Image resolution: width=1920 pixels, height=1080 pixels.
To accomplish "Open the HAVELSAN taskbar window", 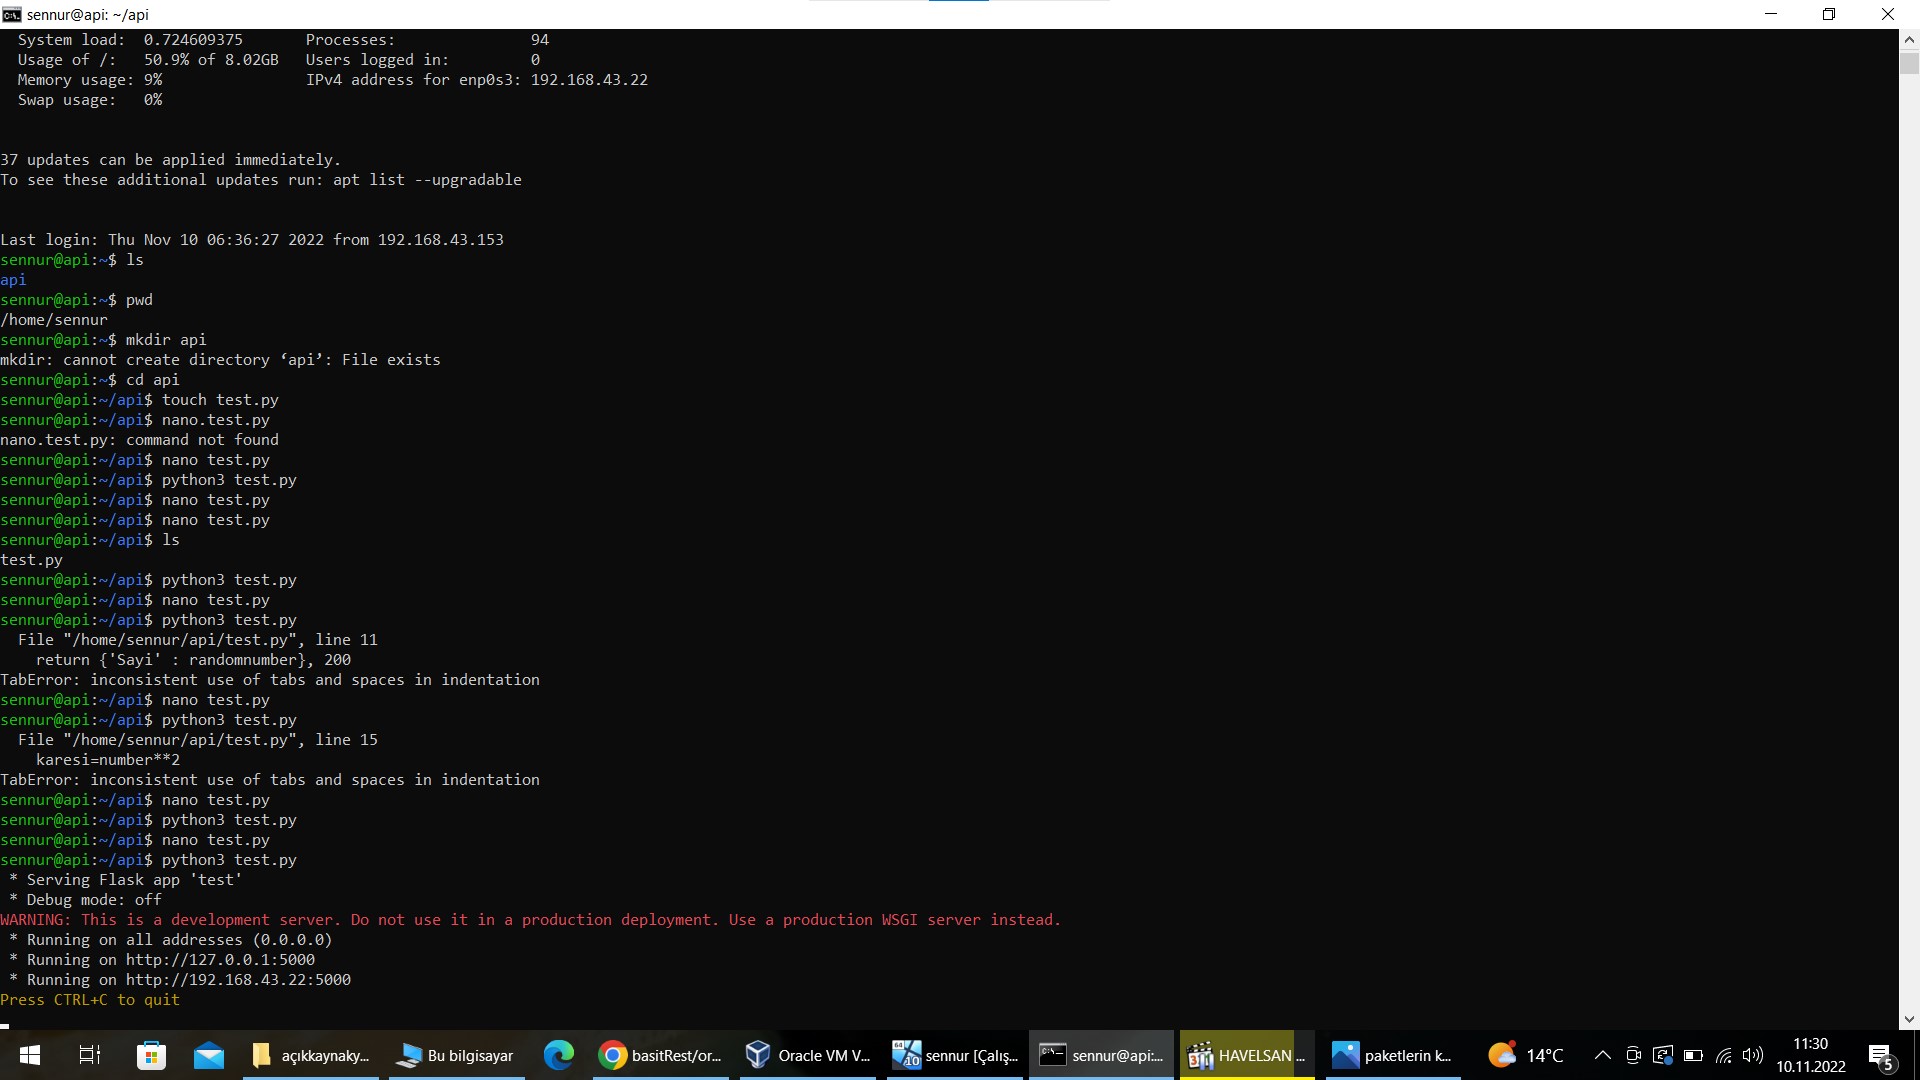I will pos(1245,1055).
